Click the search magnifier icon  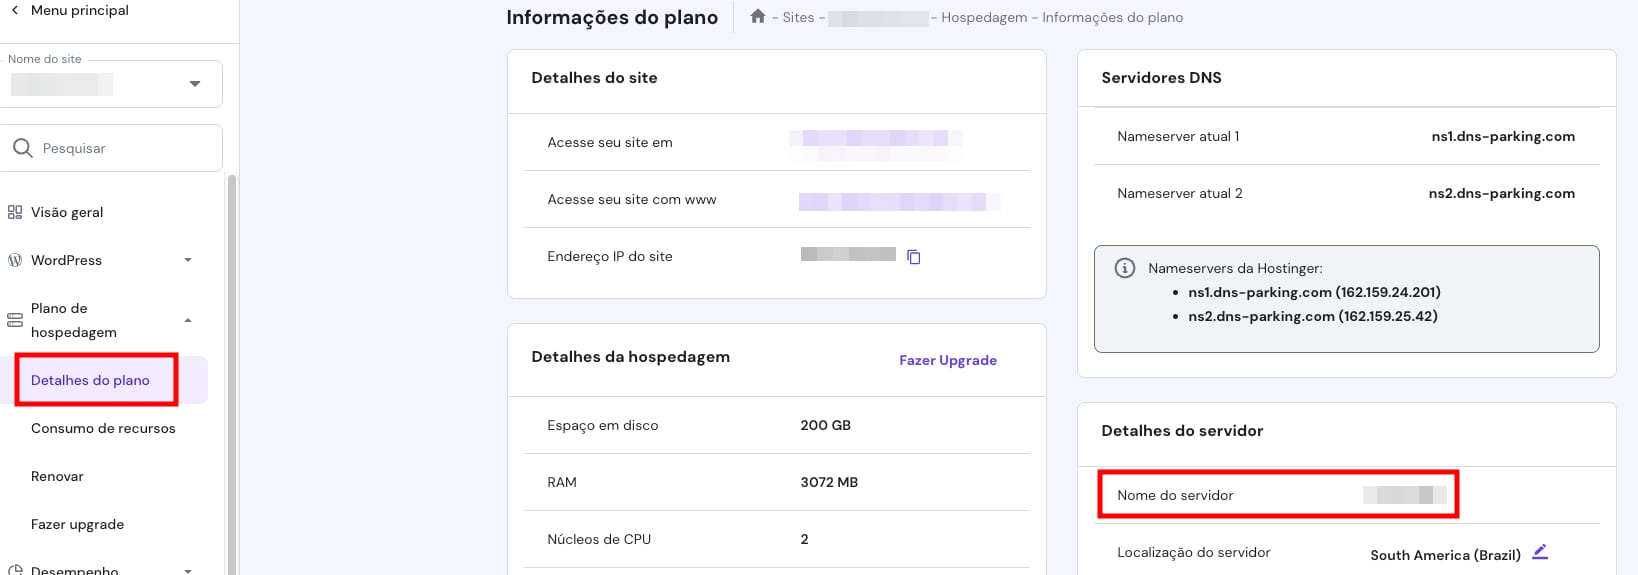22,148
